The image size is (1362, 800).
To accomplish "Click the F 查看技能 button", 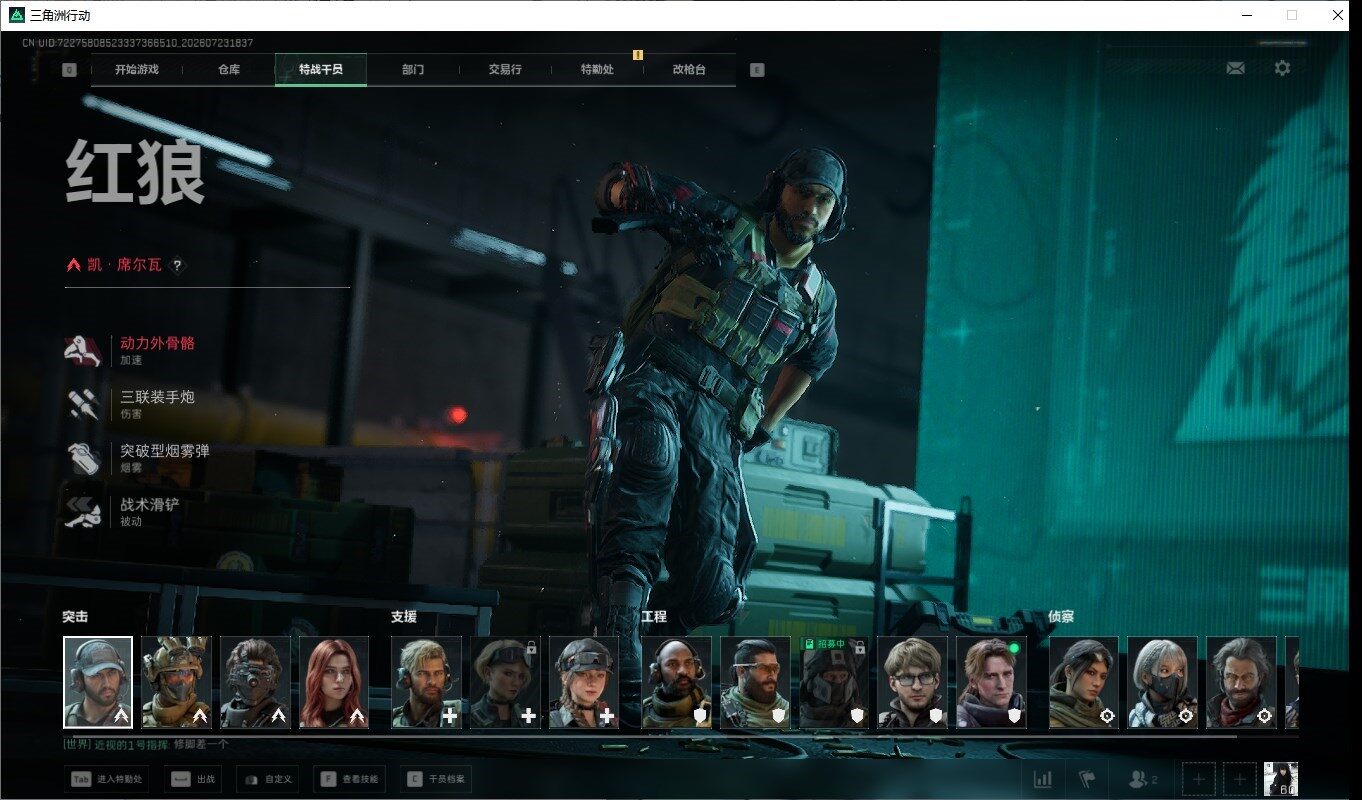I will 350,779.
